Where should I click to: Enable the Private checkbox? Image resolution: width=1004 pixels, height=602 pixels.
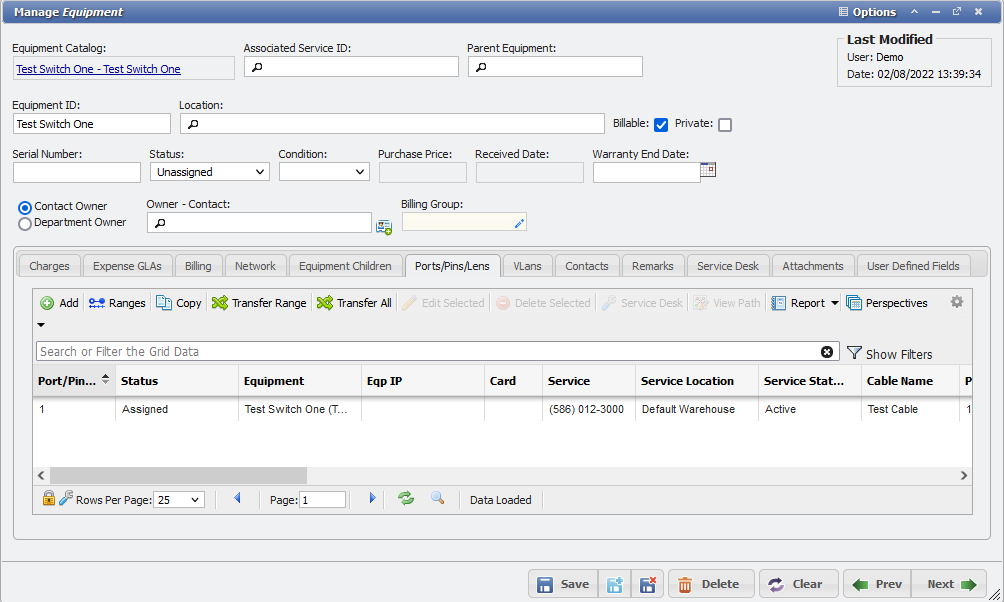[725, 125]
